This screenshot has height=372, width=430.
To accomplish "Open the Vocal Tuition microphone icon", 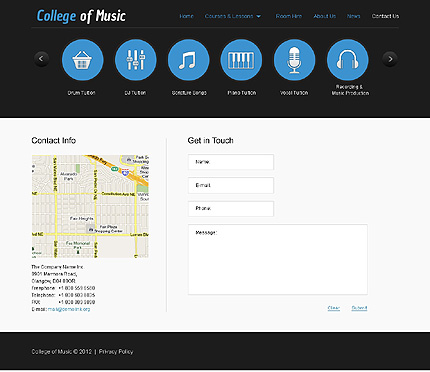I will pos(294,60).
